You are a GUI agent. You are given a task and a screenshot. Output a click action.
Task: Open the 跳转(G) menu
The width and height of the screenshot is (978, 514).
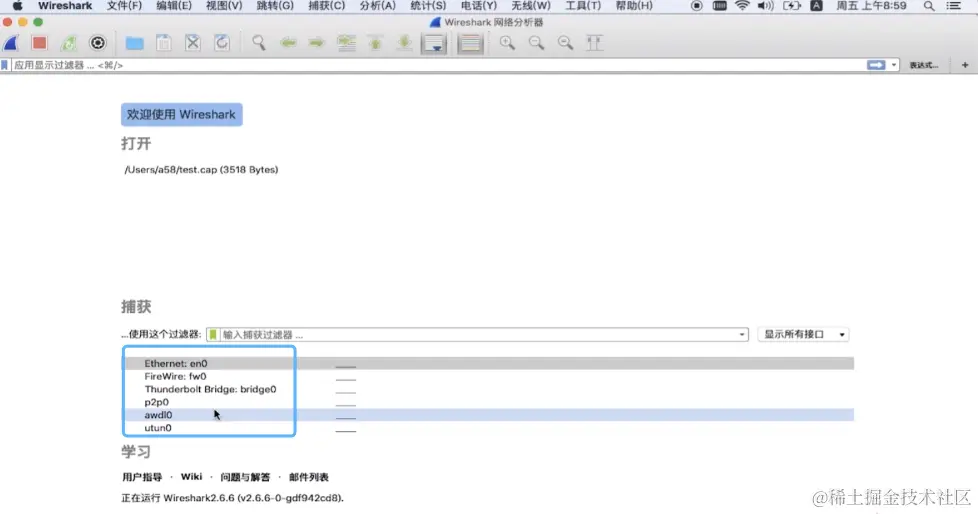tap(275, 6)
